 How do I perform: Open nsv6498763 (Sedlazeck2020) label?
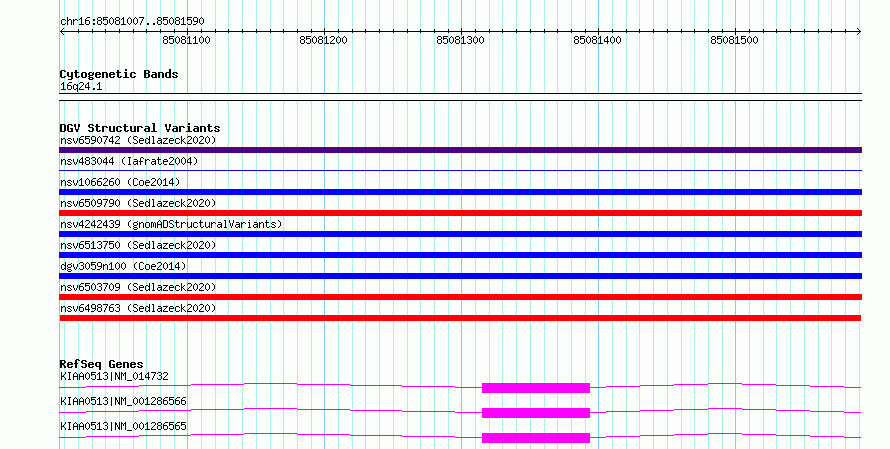(x=138, y=308)
